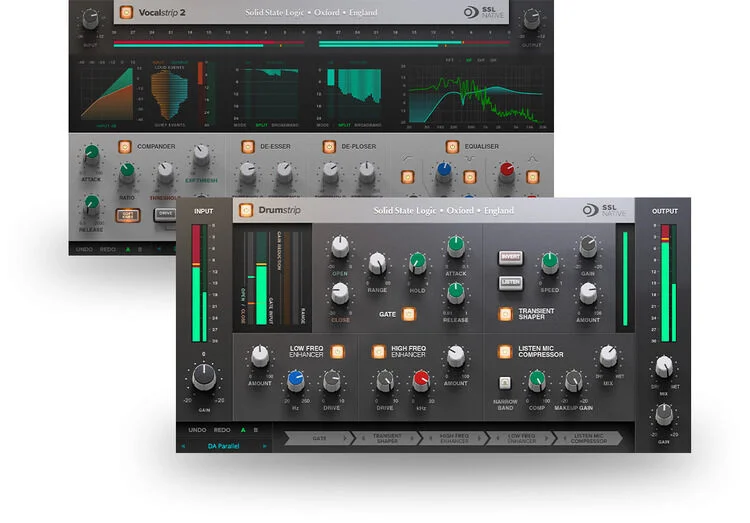Toggle the De-Esser section on/off

pos(246,146)
